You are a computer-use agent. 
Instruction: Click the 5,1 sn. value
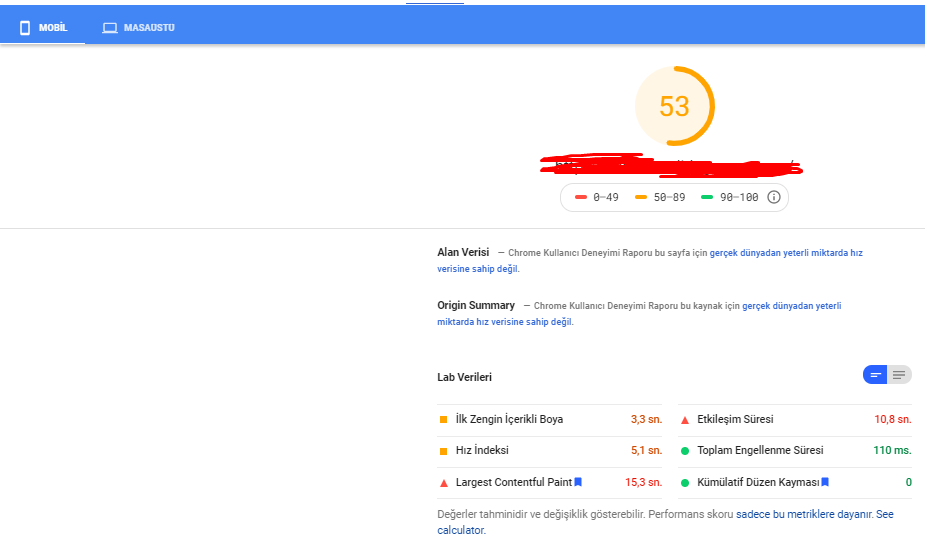coord(647,450)
